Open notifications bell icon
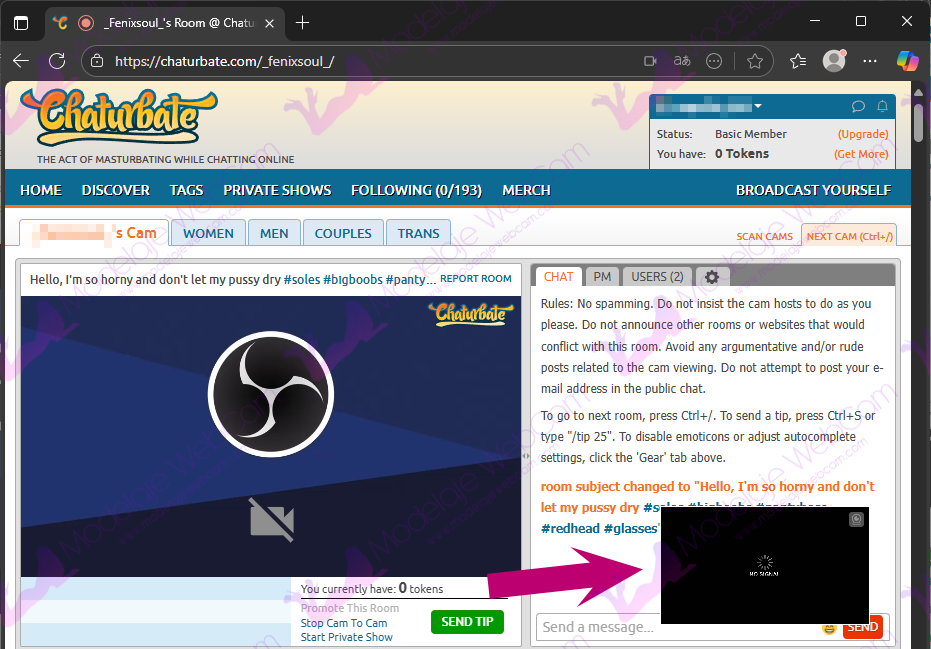Image resolution: width=931 pixels, height=649 pixels. 882,106
